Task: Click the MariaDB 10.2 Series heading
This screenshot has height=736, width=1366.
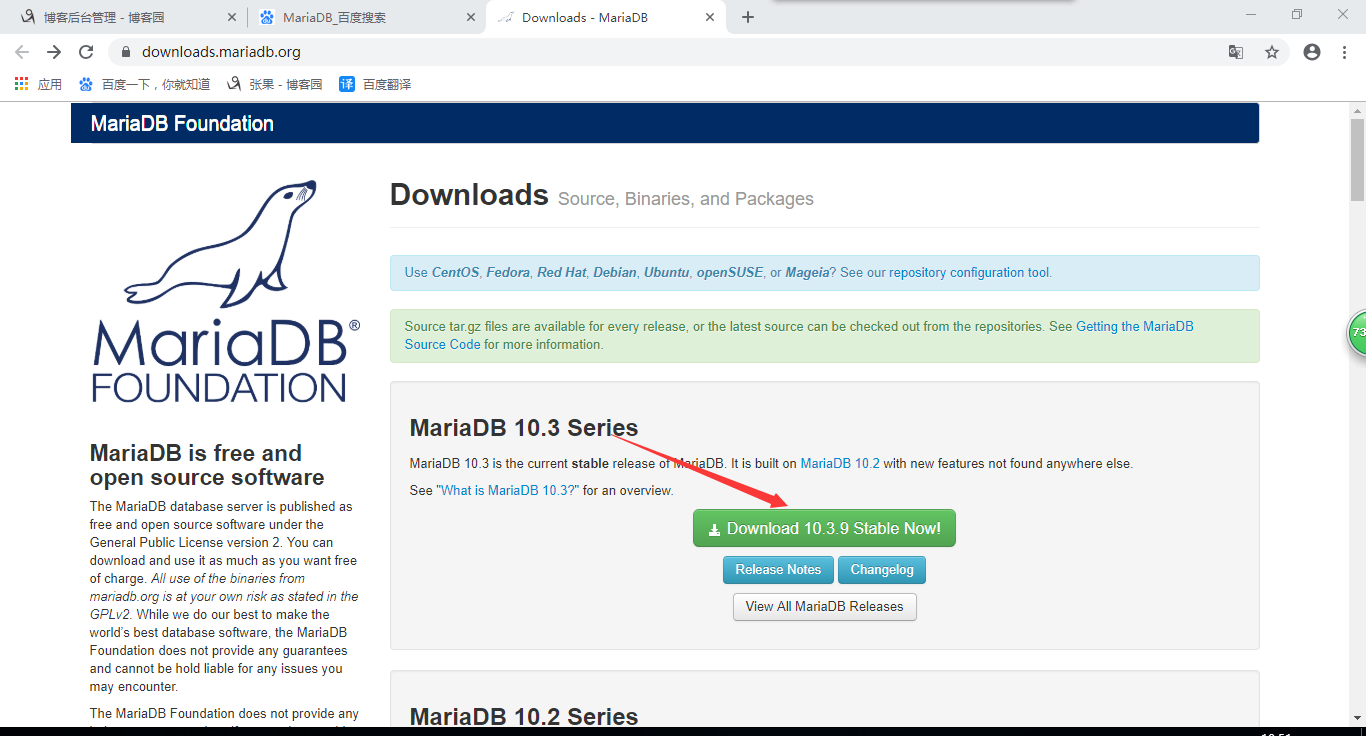Action: [x=524, y=717]
